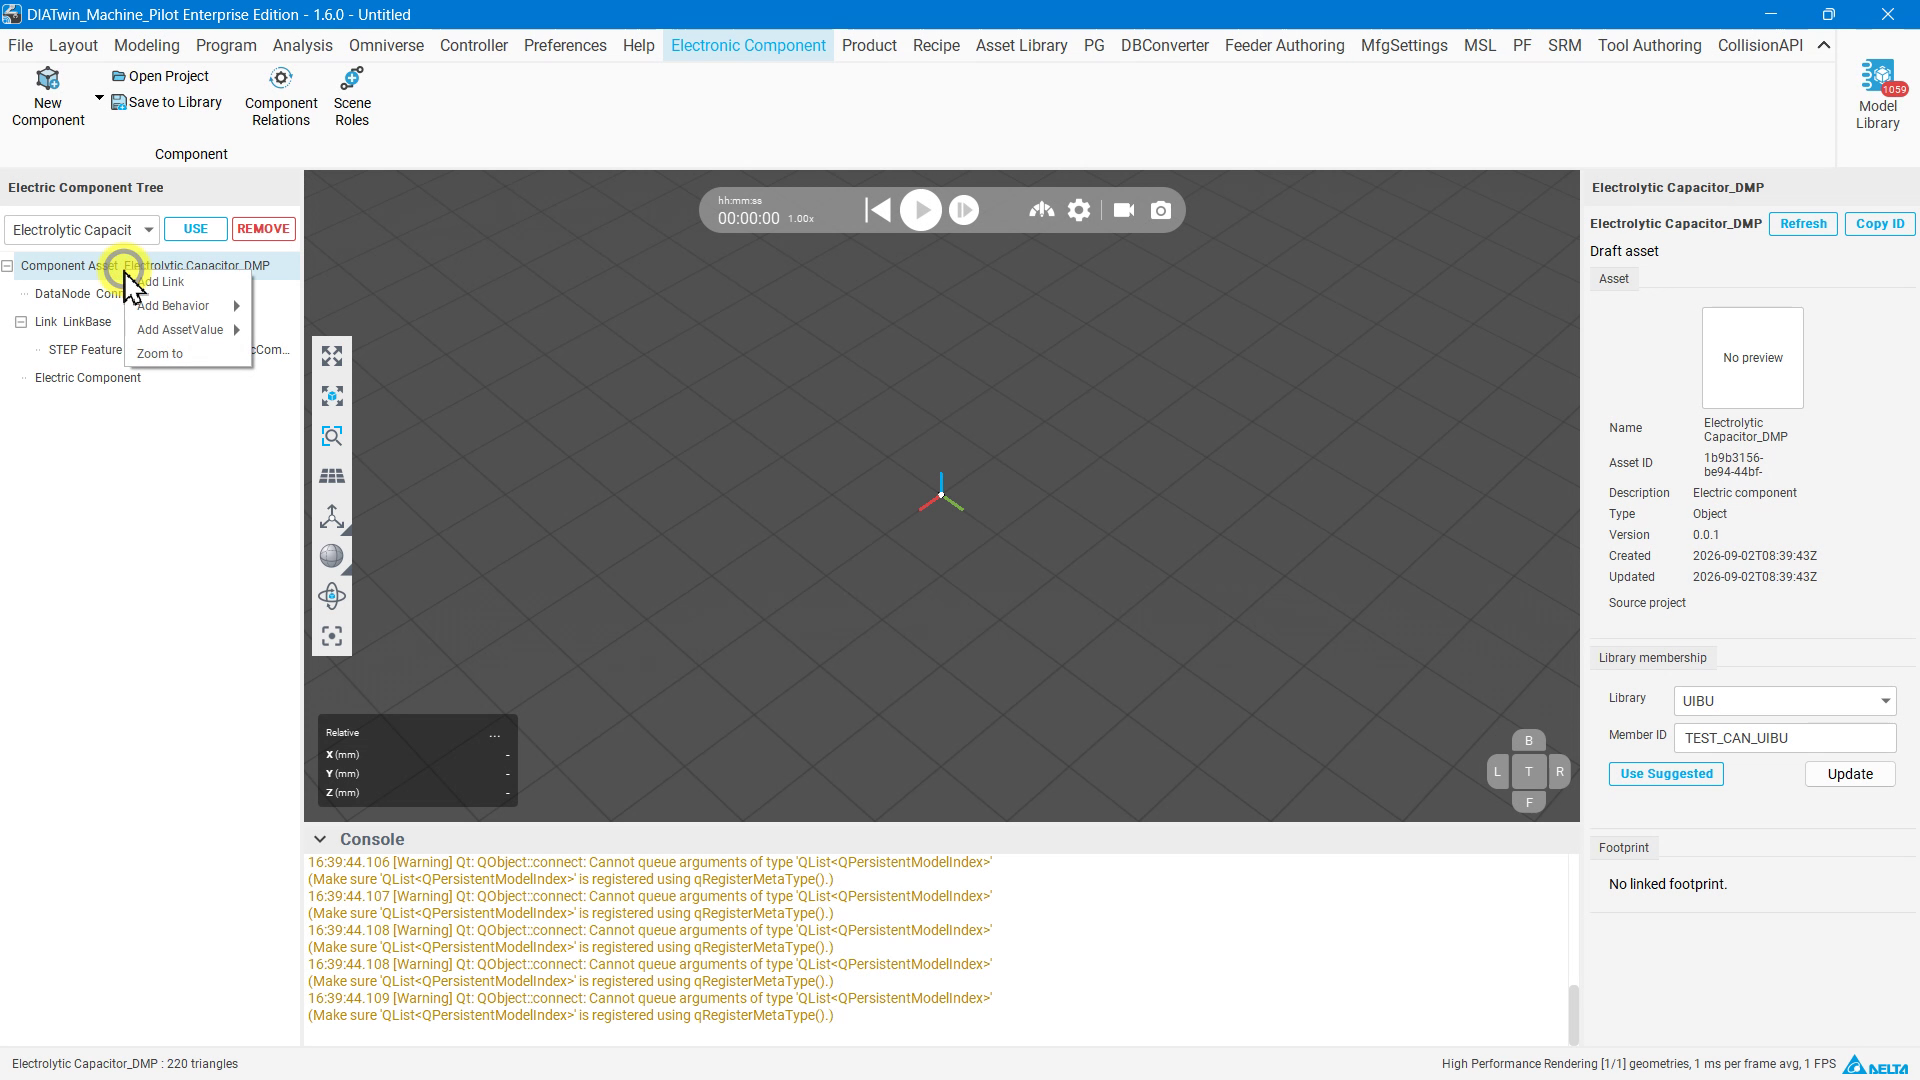Viewport: 1920px width, 1080px height.
Task: Open Relative coordinates options ellipsis
Action: 495,734
